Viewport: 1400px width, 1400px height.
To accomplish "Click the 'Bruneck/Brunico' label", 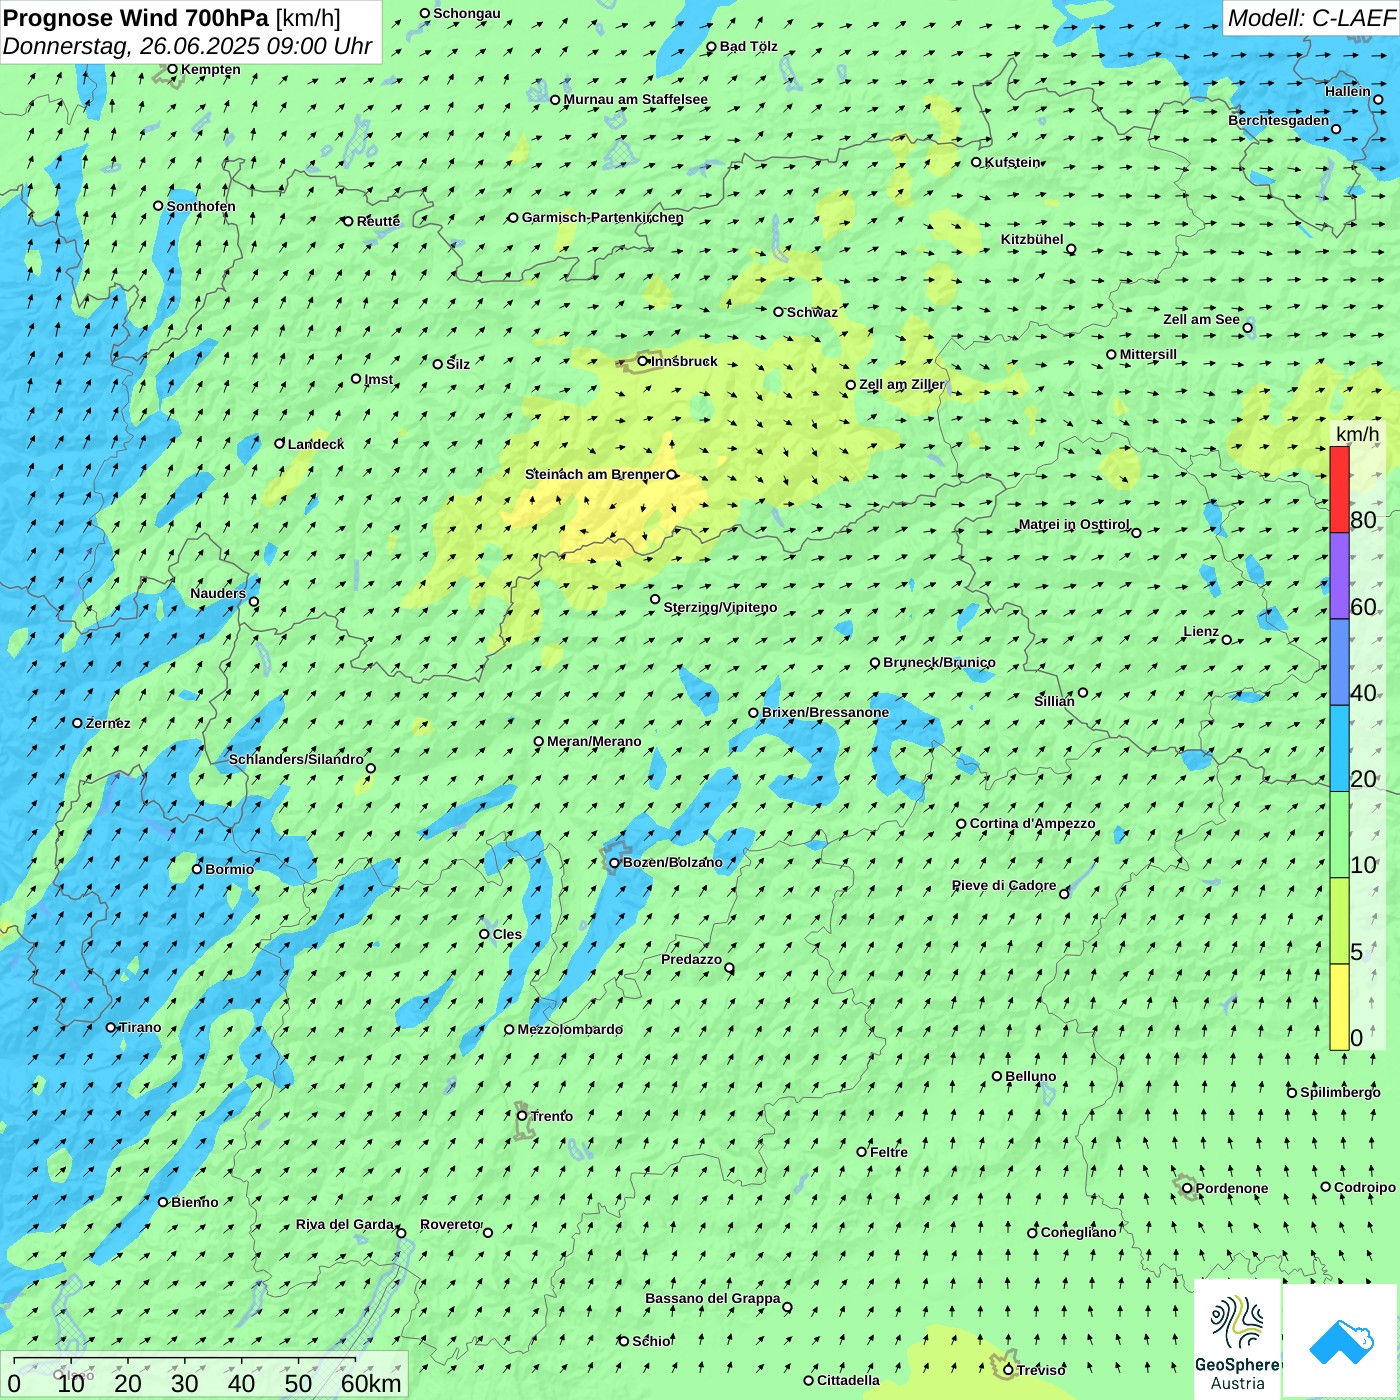I will coord(939,662).
